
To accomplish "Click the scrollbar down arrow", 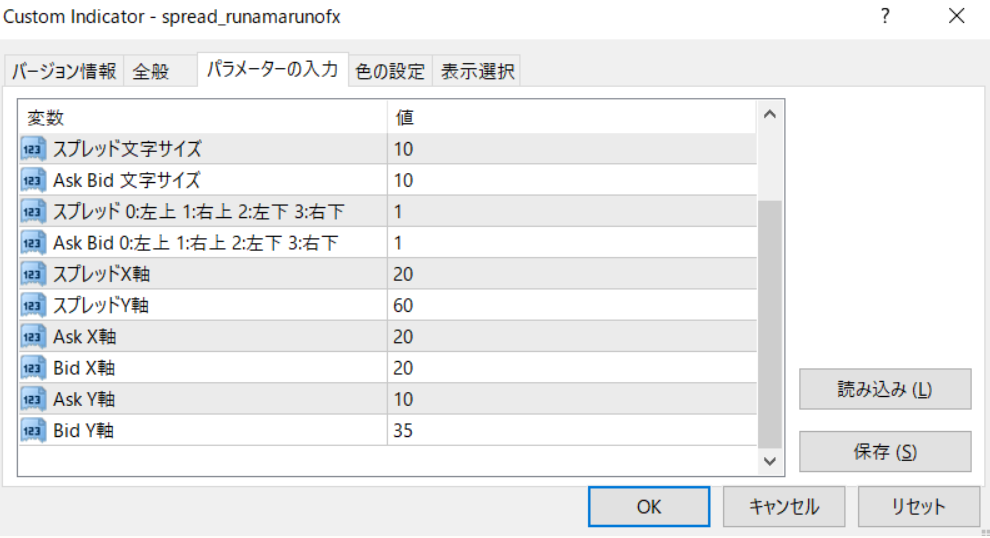I will click(769, 461).
